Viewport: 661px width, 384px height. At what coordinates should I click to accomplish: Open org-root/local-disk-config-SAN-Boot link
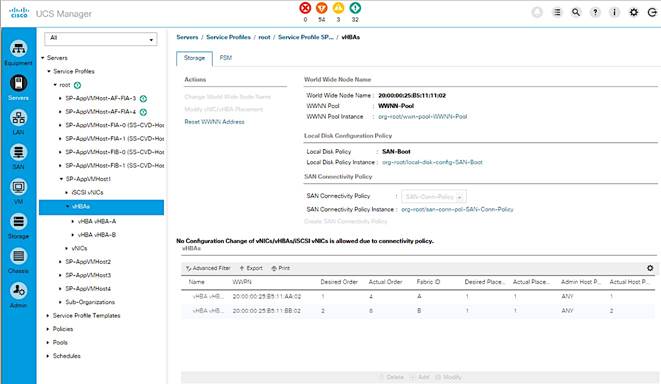click(432, 162)
